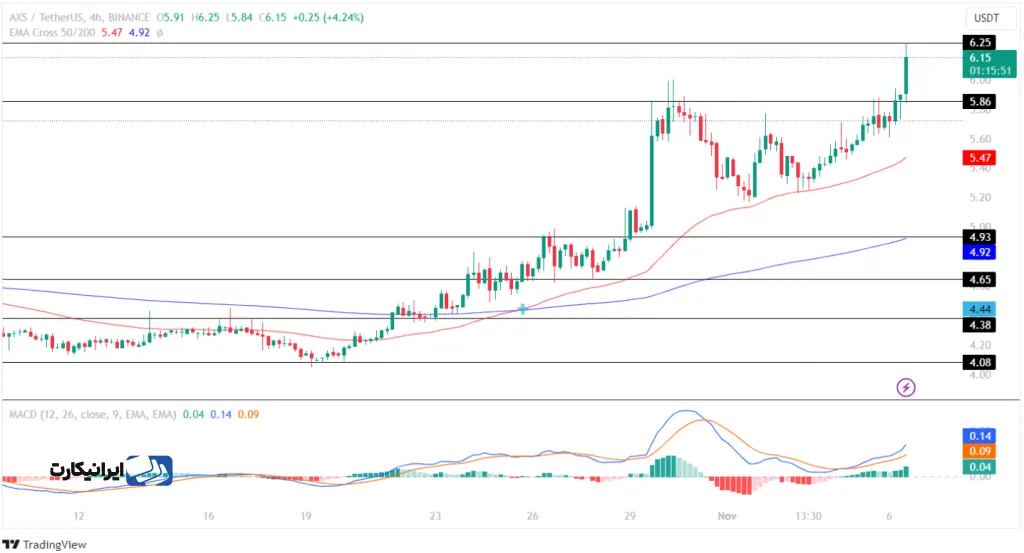Viewport: 1024px width, 553px height.
Task: Click the red 5.47 EMA price label
Action: [980, 157]
